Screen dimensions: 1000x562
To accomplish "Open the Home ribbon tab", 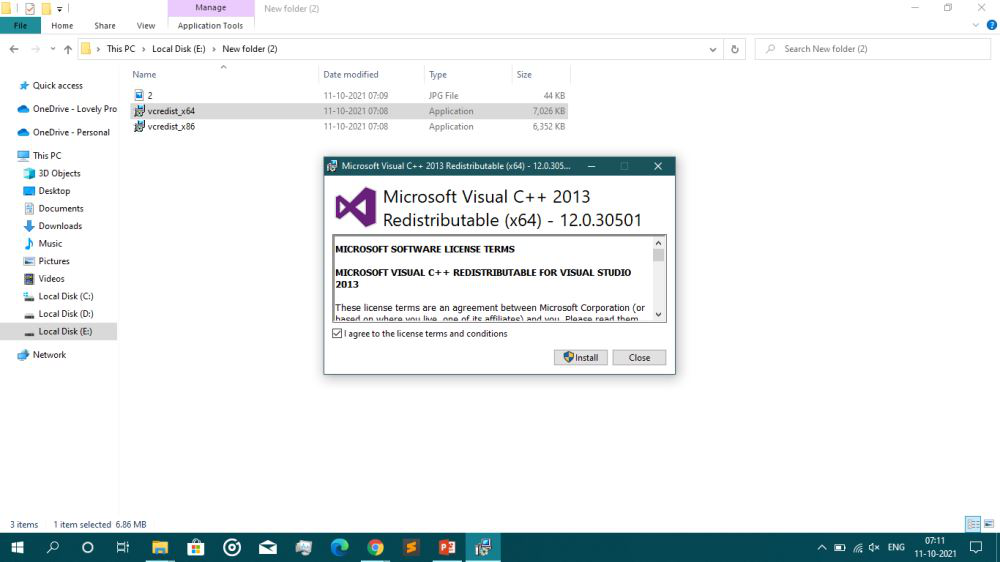I will [62, 26].
